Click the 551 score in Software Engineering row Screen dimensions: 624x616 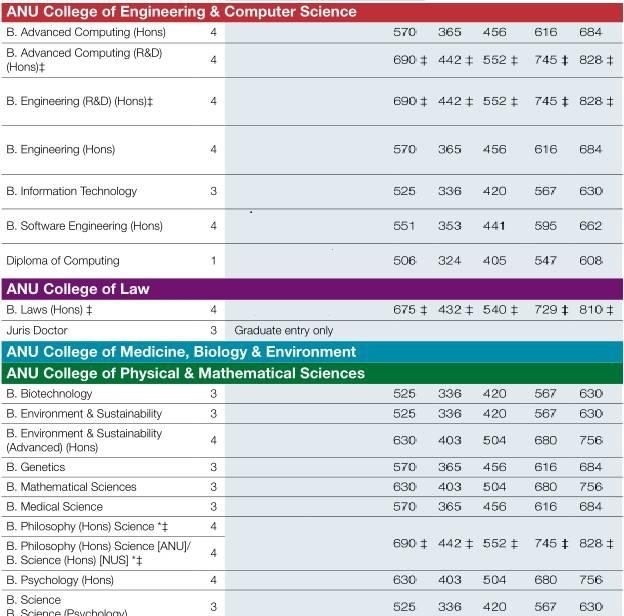pyautogui.click(x=404, y=226)
